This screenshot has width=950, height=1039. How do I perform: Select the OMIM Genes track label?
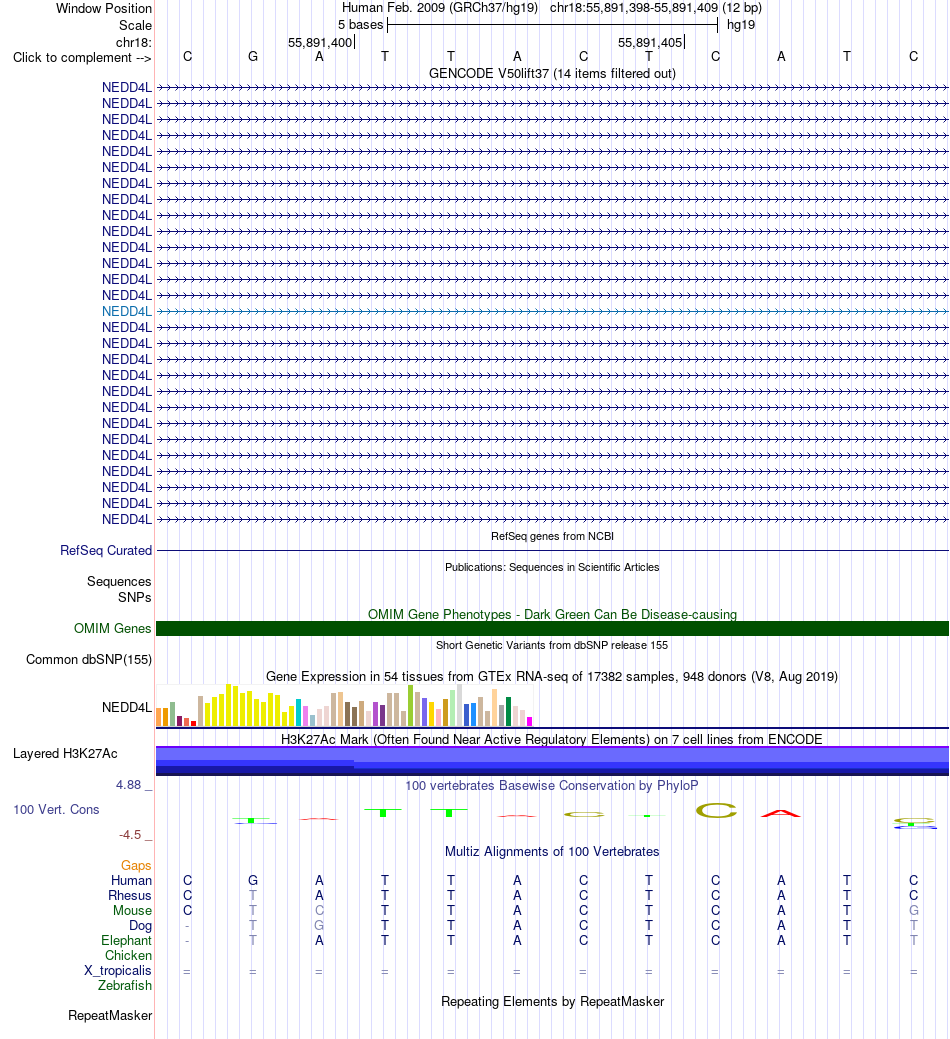113,628
